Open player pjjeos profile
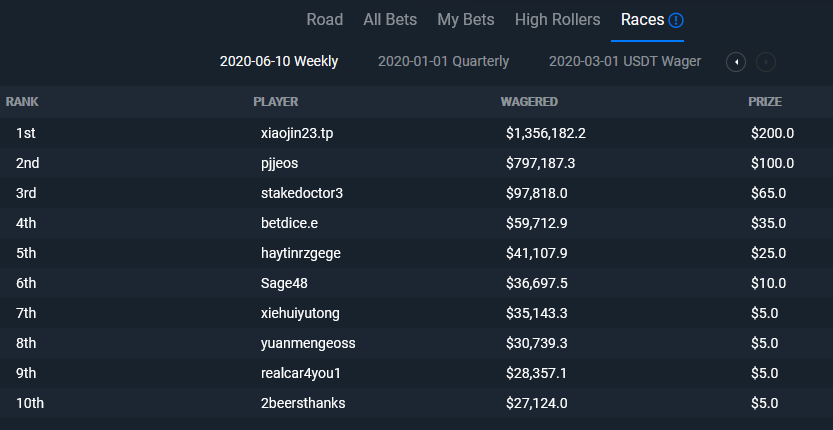The image size is (833, 430). click(279, 163)
